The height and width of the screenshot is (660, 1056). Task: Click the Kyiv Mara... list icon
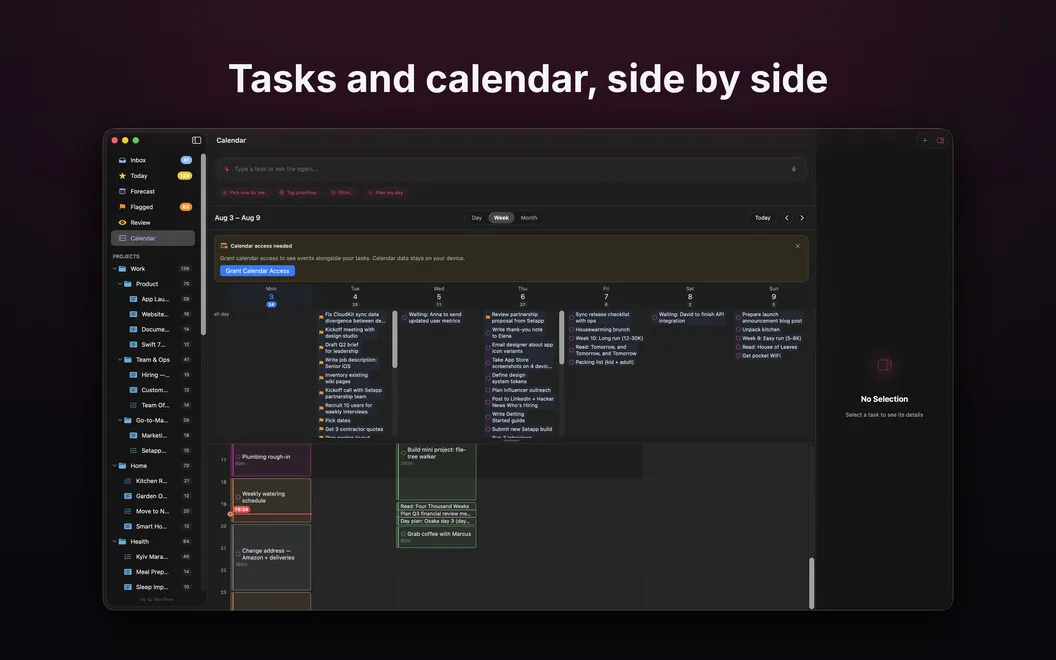[x=128, y=556]
